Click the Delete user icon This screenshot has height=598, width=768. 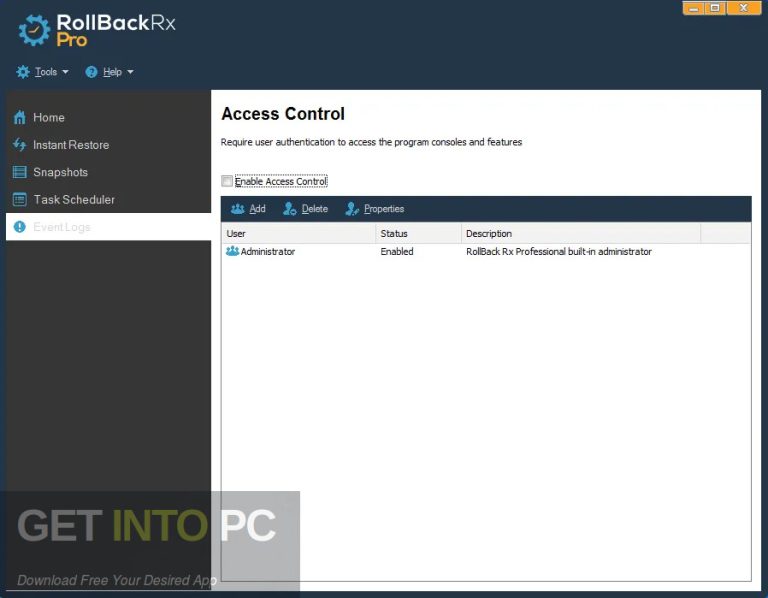[x=289, y=209]
